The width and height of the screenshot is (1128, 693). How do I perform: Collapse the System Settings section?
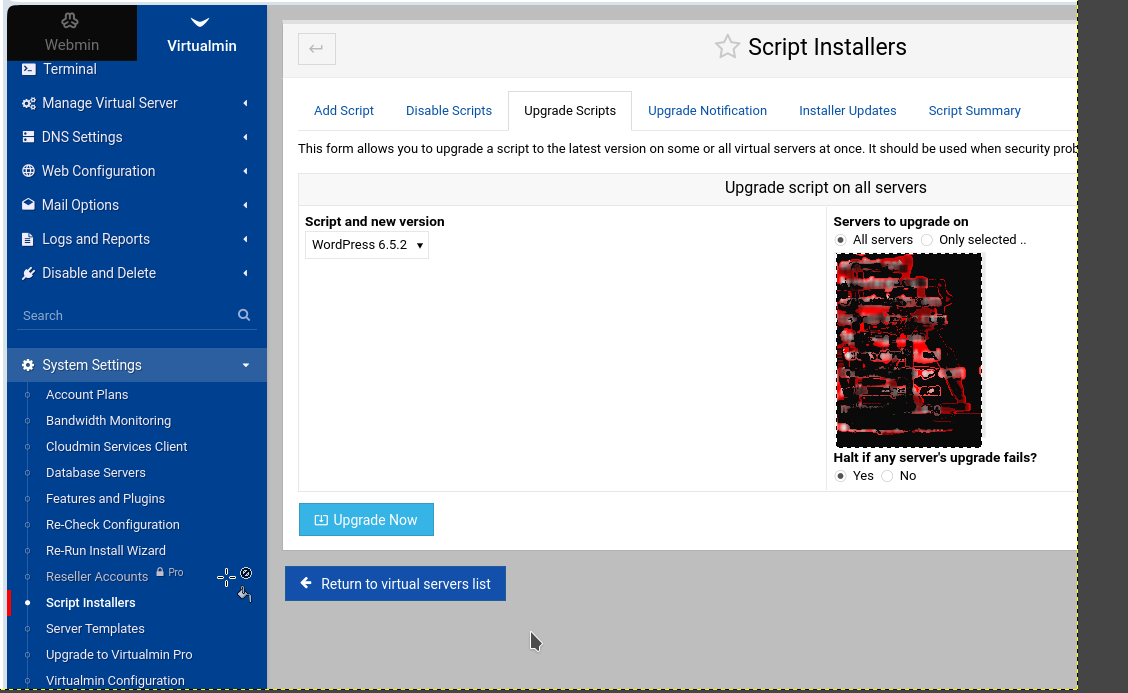(x=137, y=365)
